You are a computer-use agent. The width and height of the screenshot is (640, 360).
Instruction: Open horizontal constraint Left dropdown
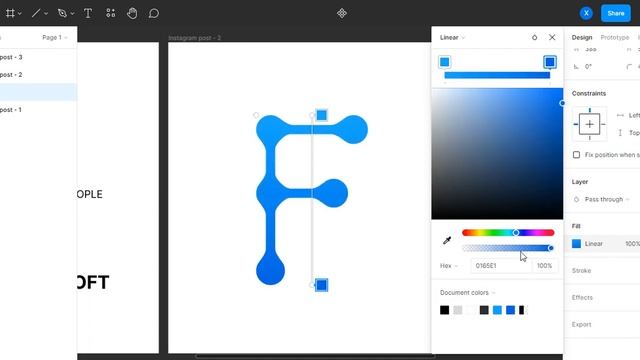[628, 116]
